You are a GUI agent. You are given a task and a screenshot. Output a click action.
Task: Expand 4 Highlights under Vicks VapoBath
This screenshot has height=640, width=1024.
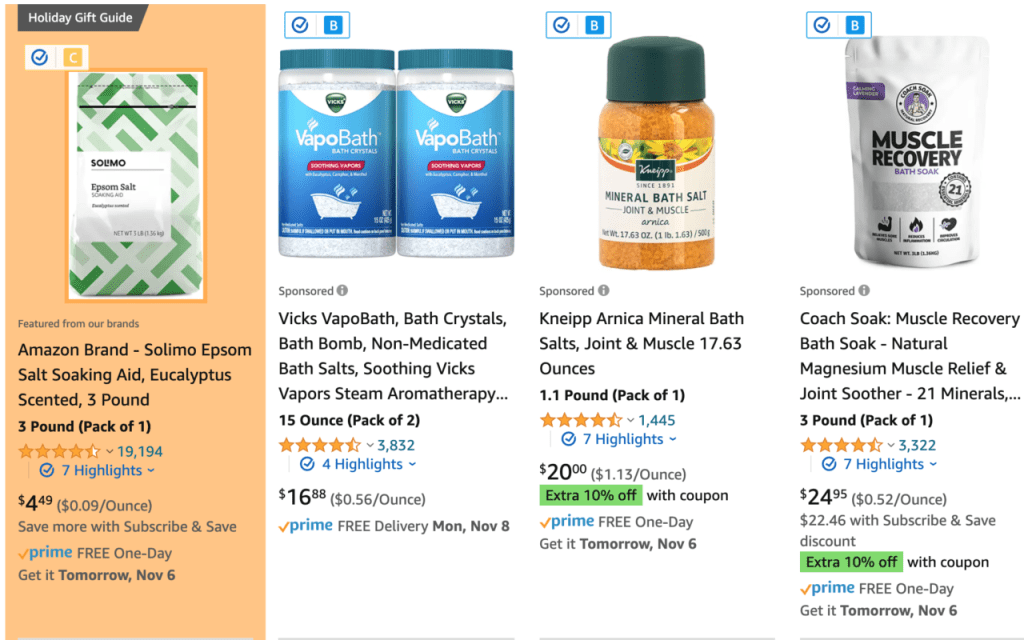point(362,464)
